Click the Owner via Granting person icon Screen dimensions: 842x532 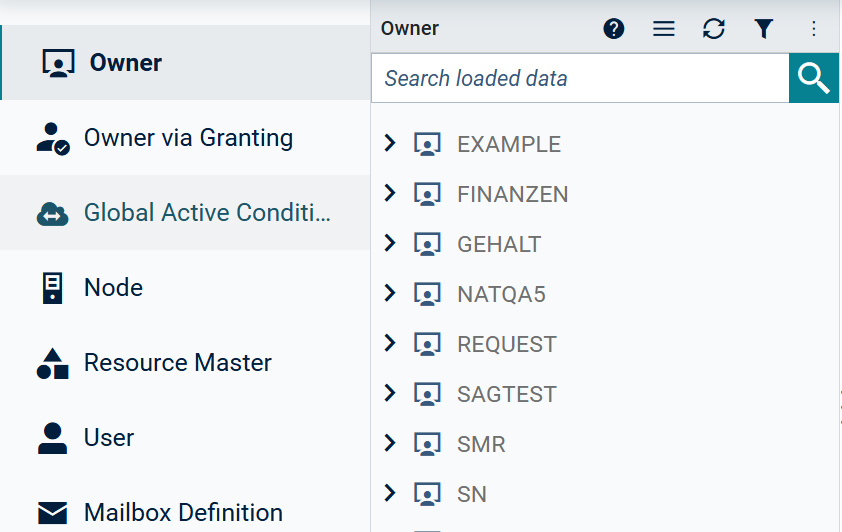(53, 139)
